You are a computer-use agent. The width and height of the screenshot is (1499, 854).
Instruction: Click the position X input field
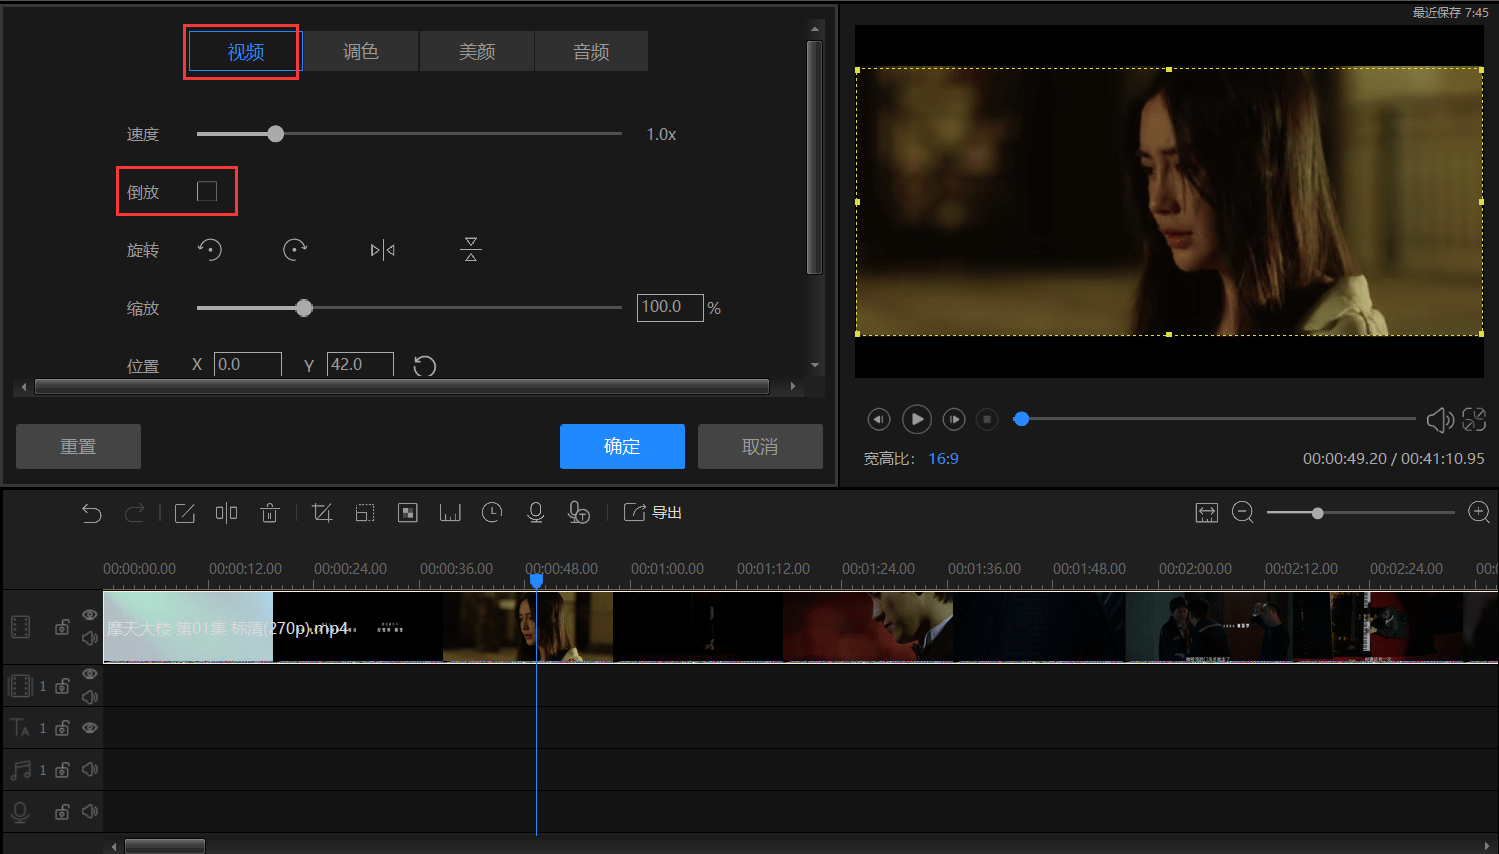pos(248,364)
